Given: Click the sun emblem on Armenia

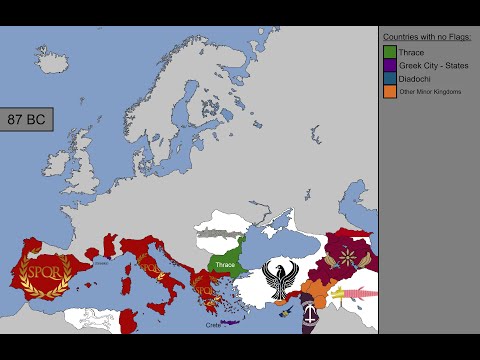Looking at the screenshot, I should (x=347, y=258).
